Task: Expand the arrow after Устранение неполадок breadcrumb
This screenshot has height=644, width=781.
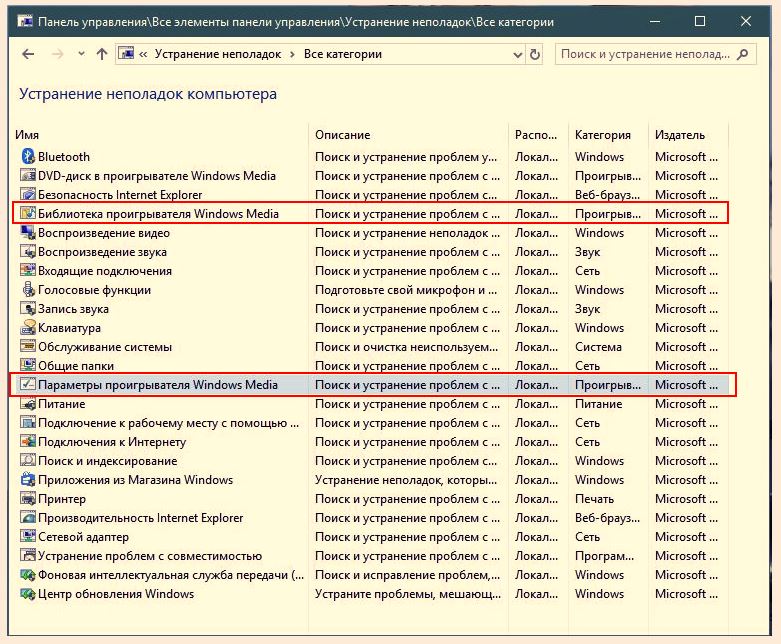Action: click(292, 54)
